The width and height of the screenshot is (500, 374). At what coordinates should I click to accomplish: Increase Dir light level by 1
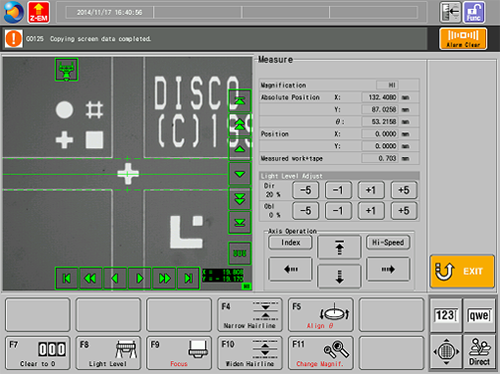tap(371, 190)
